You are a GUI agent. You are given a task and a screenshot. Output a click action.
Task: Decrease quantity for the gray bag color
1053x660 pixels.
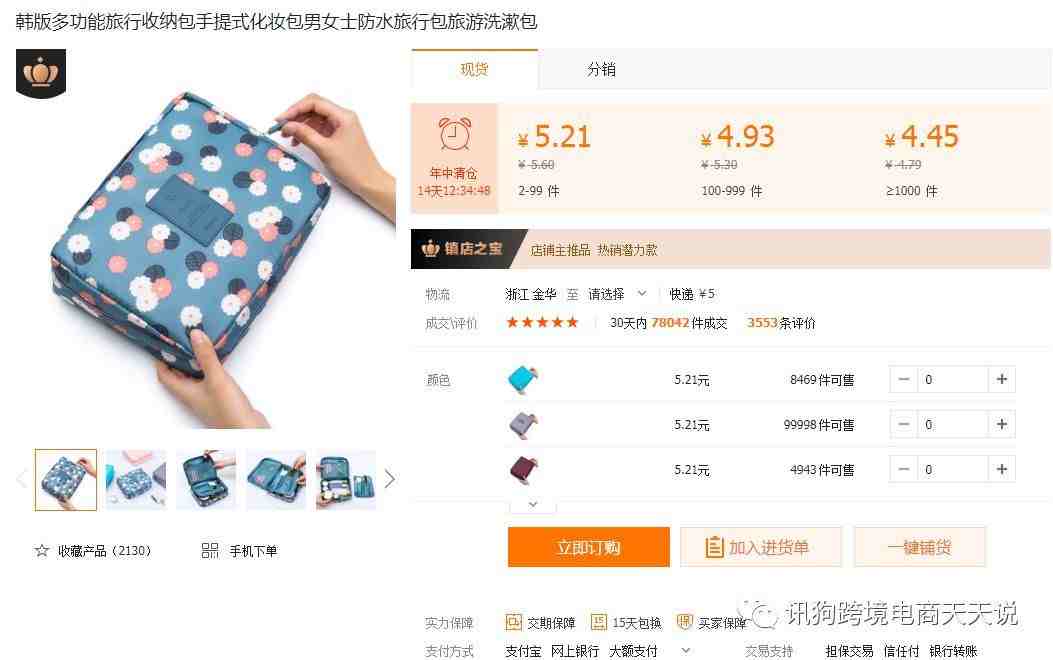903,424
